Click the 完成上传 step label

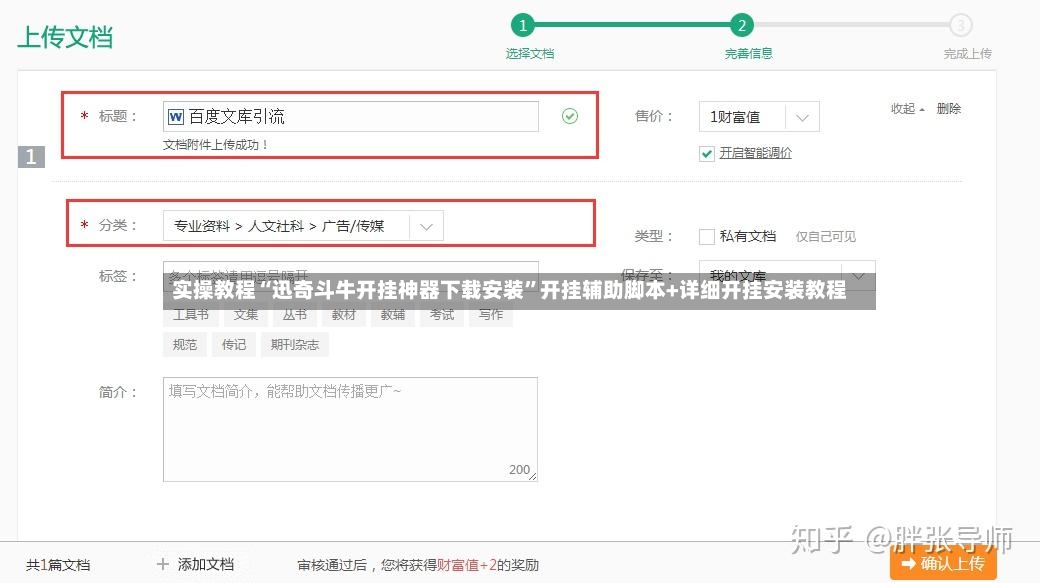968,54
